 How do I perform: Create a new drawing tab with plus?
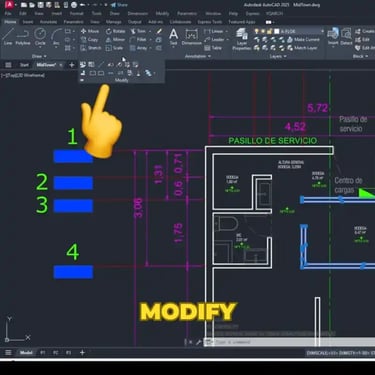[72, 65]
